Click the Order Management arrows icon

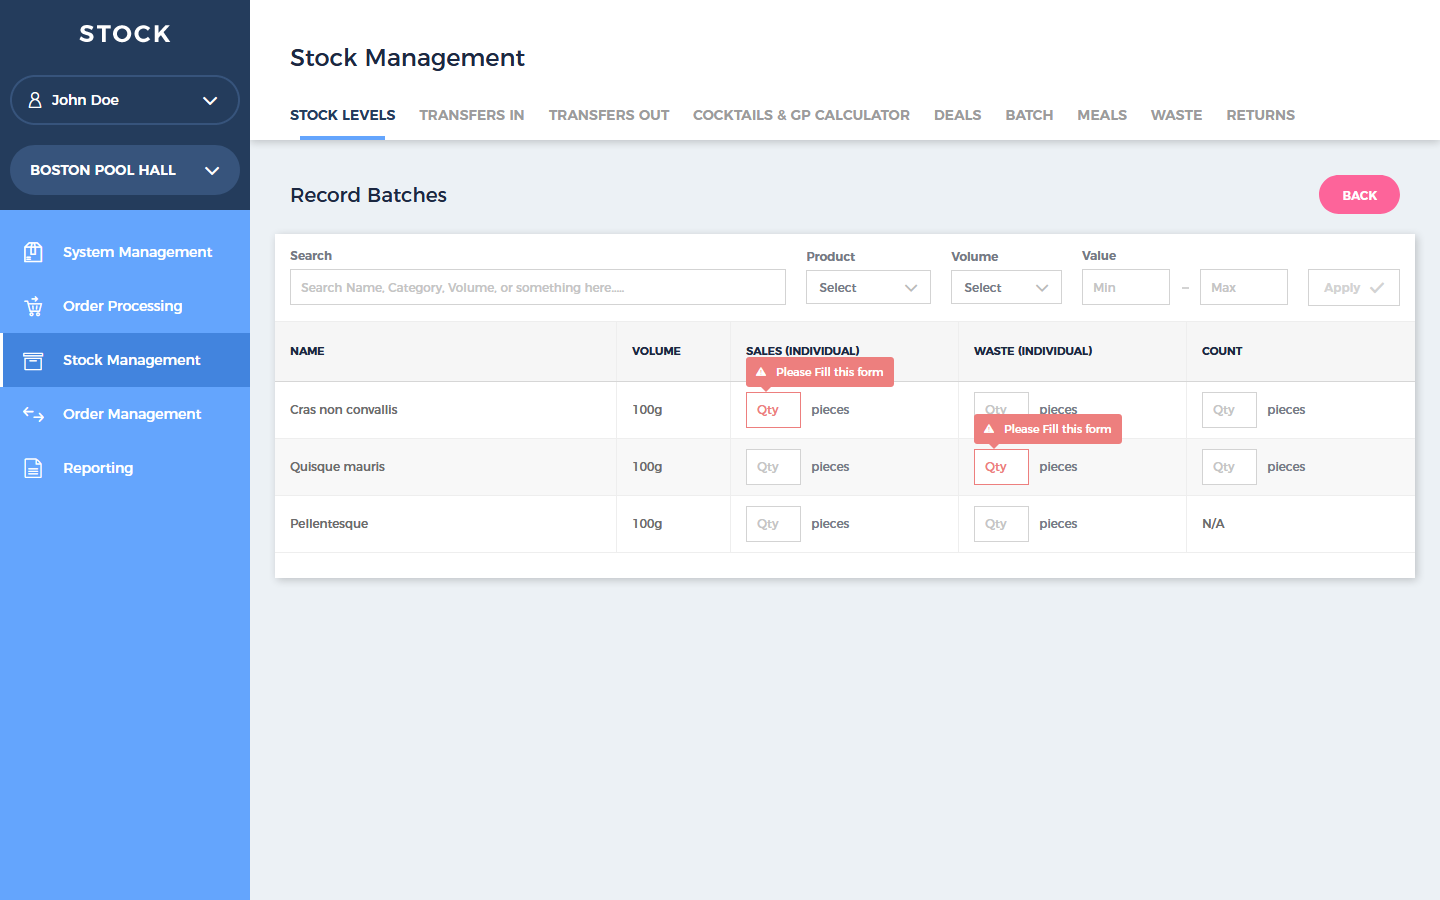pos(33,414)
